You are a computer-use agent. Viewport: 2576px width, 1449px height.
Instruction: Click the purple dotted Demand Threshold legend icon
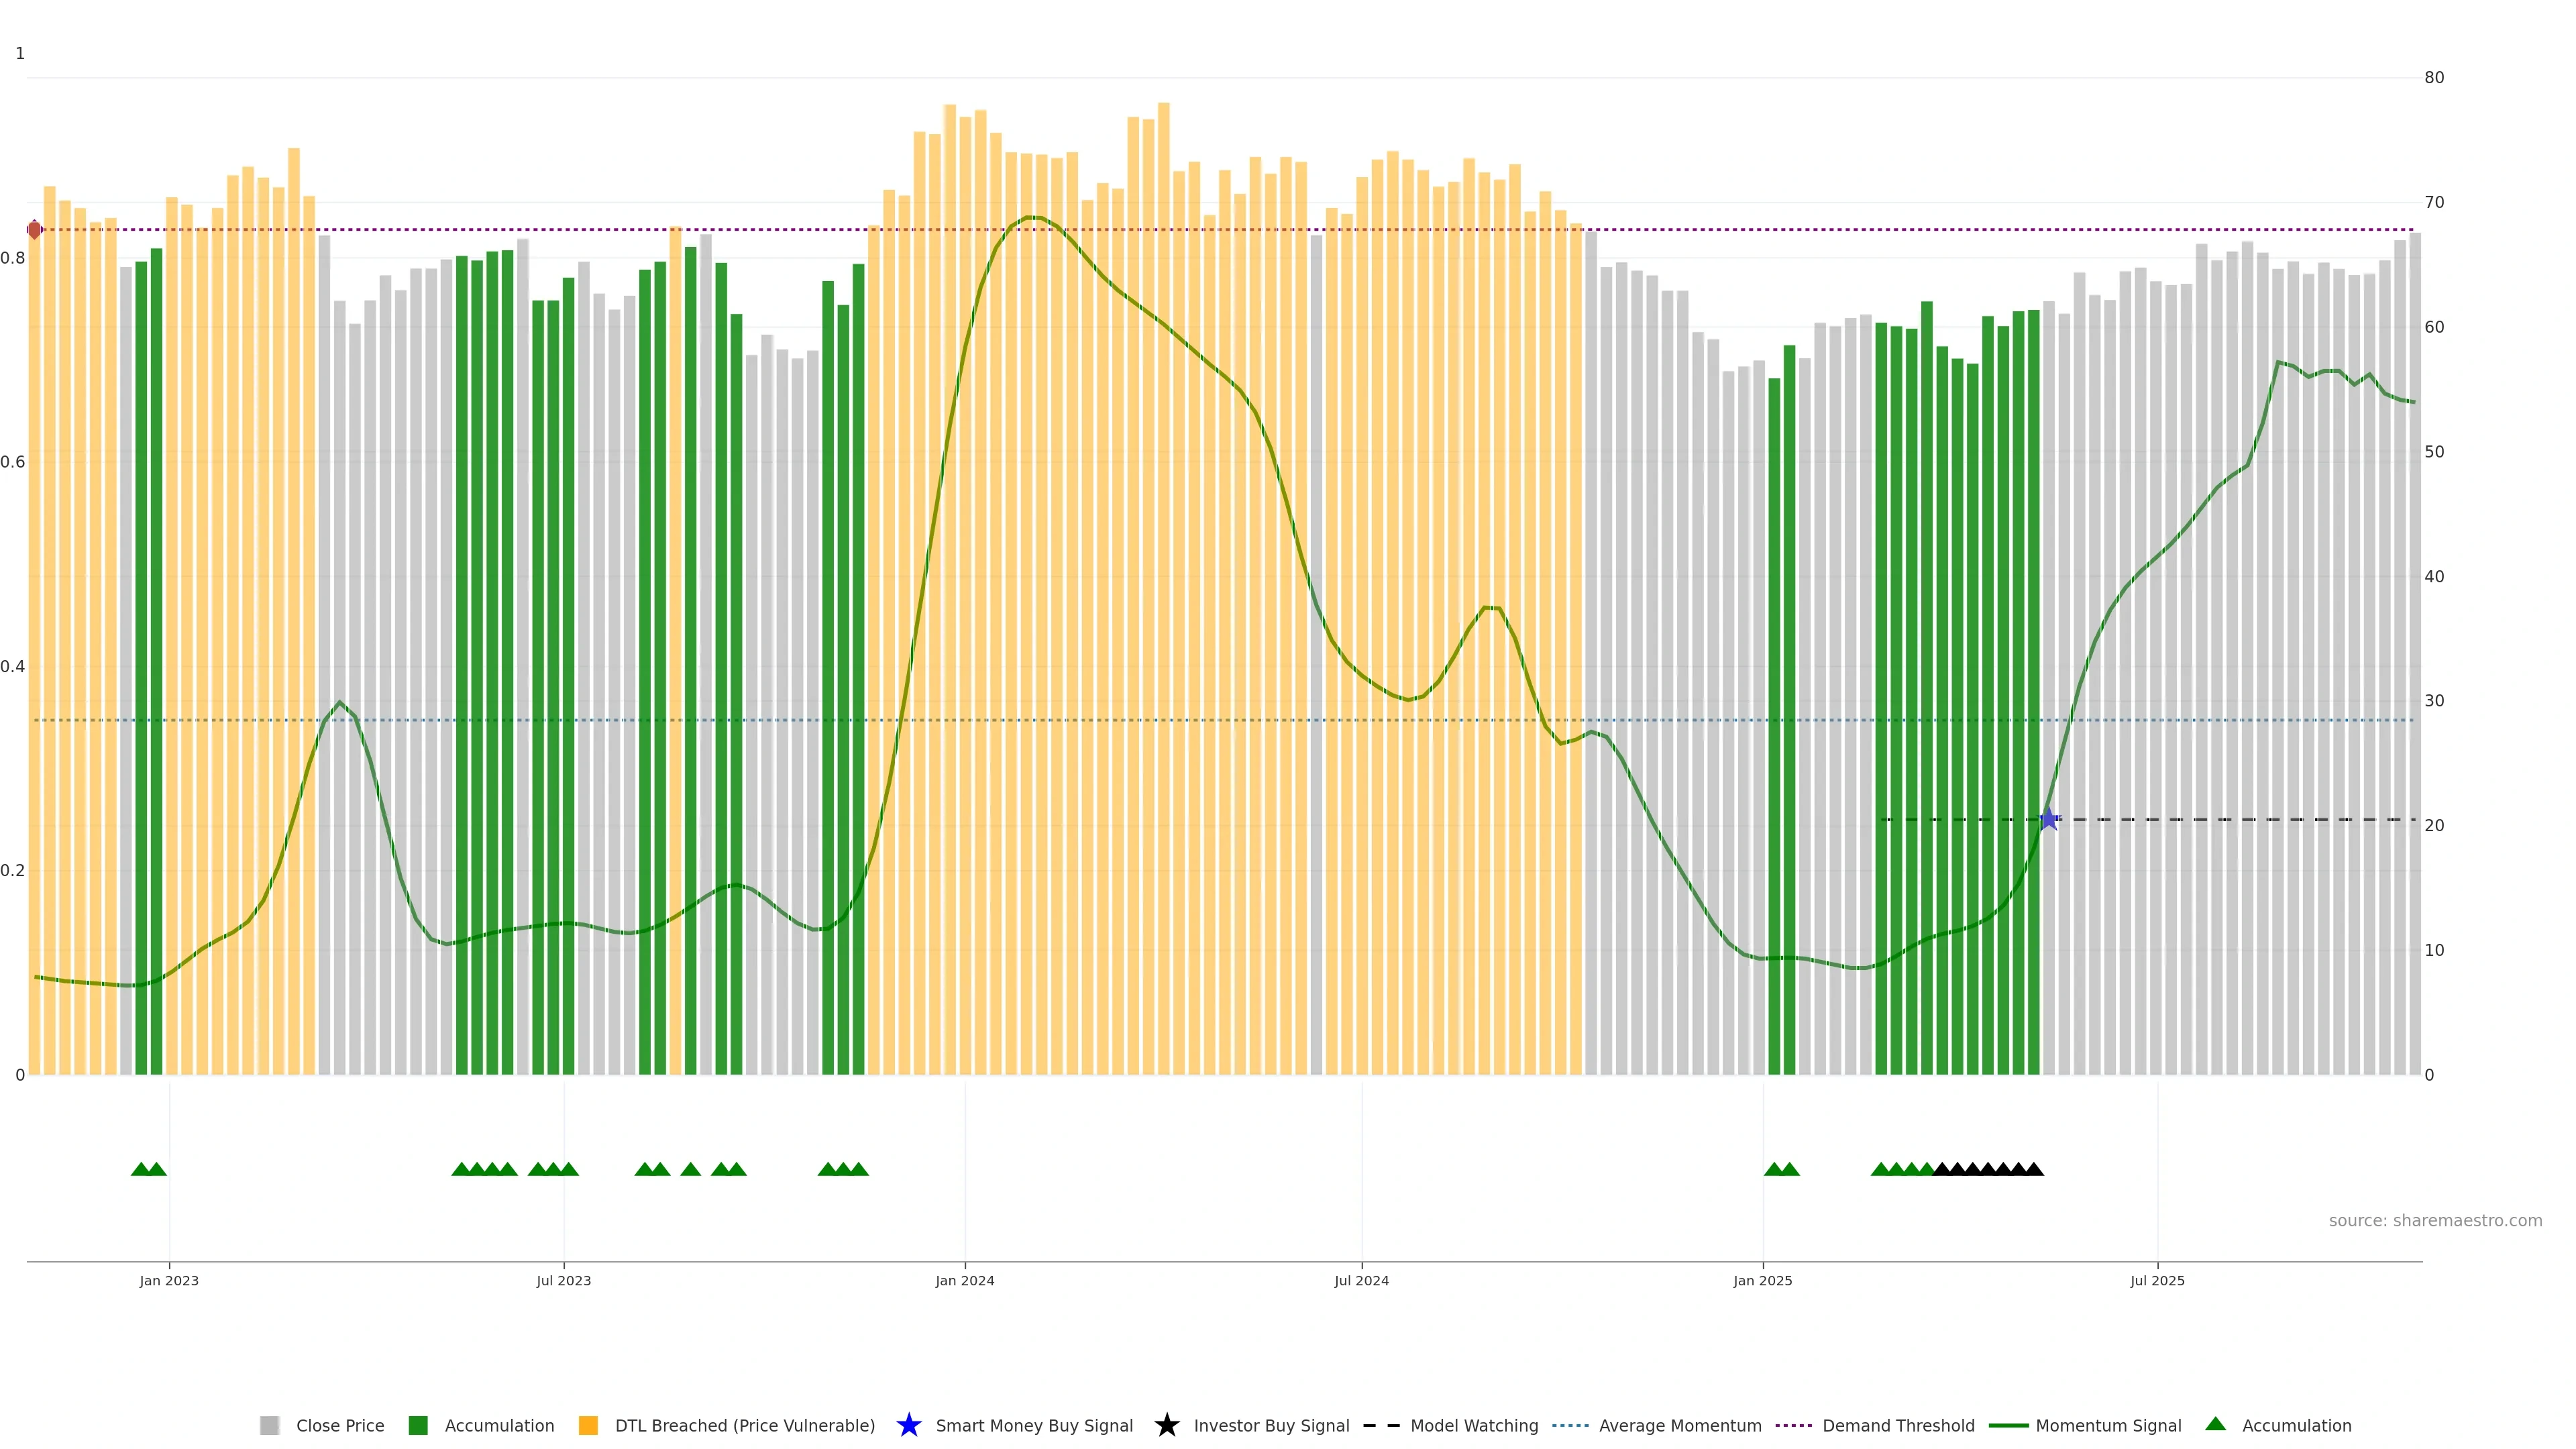pyautogui.click(x=1793, y=1425)
